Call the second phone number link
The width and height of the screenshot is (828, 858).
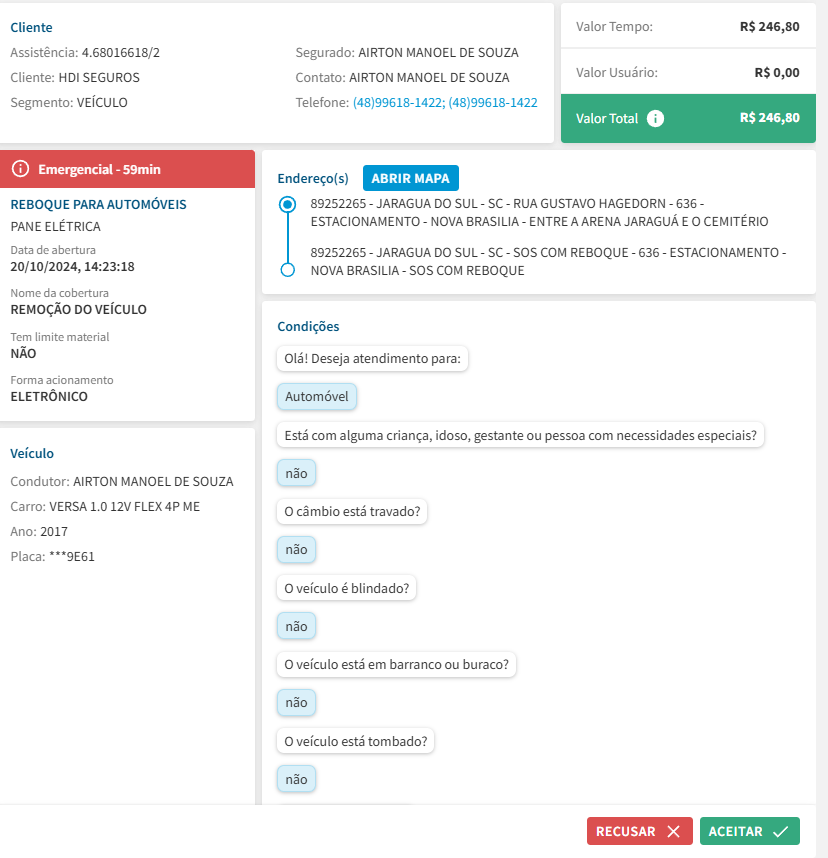(x=493, y=102)
